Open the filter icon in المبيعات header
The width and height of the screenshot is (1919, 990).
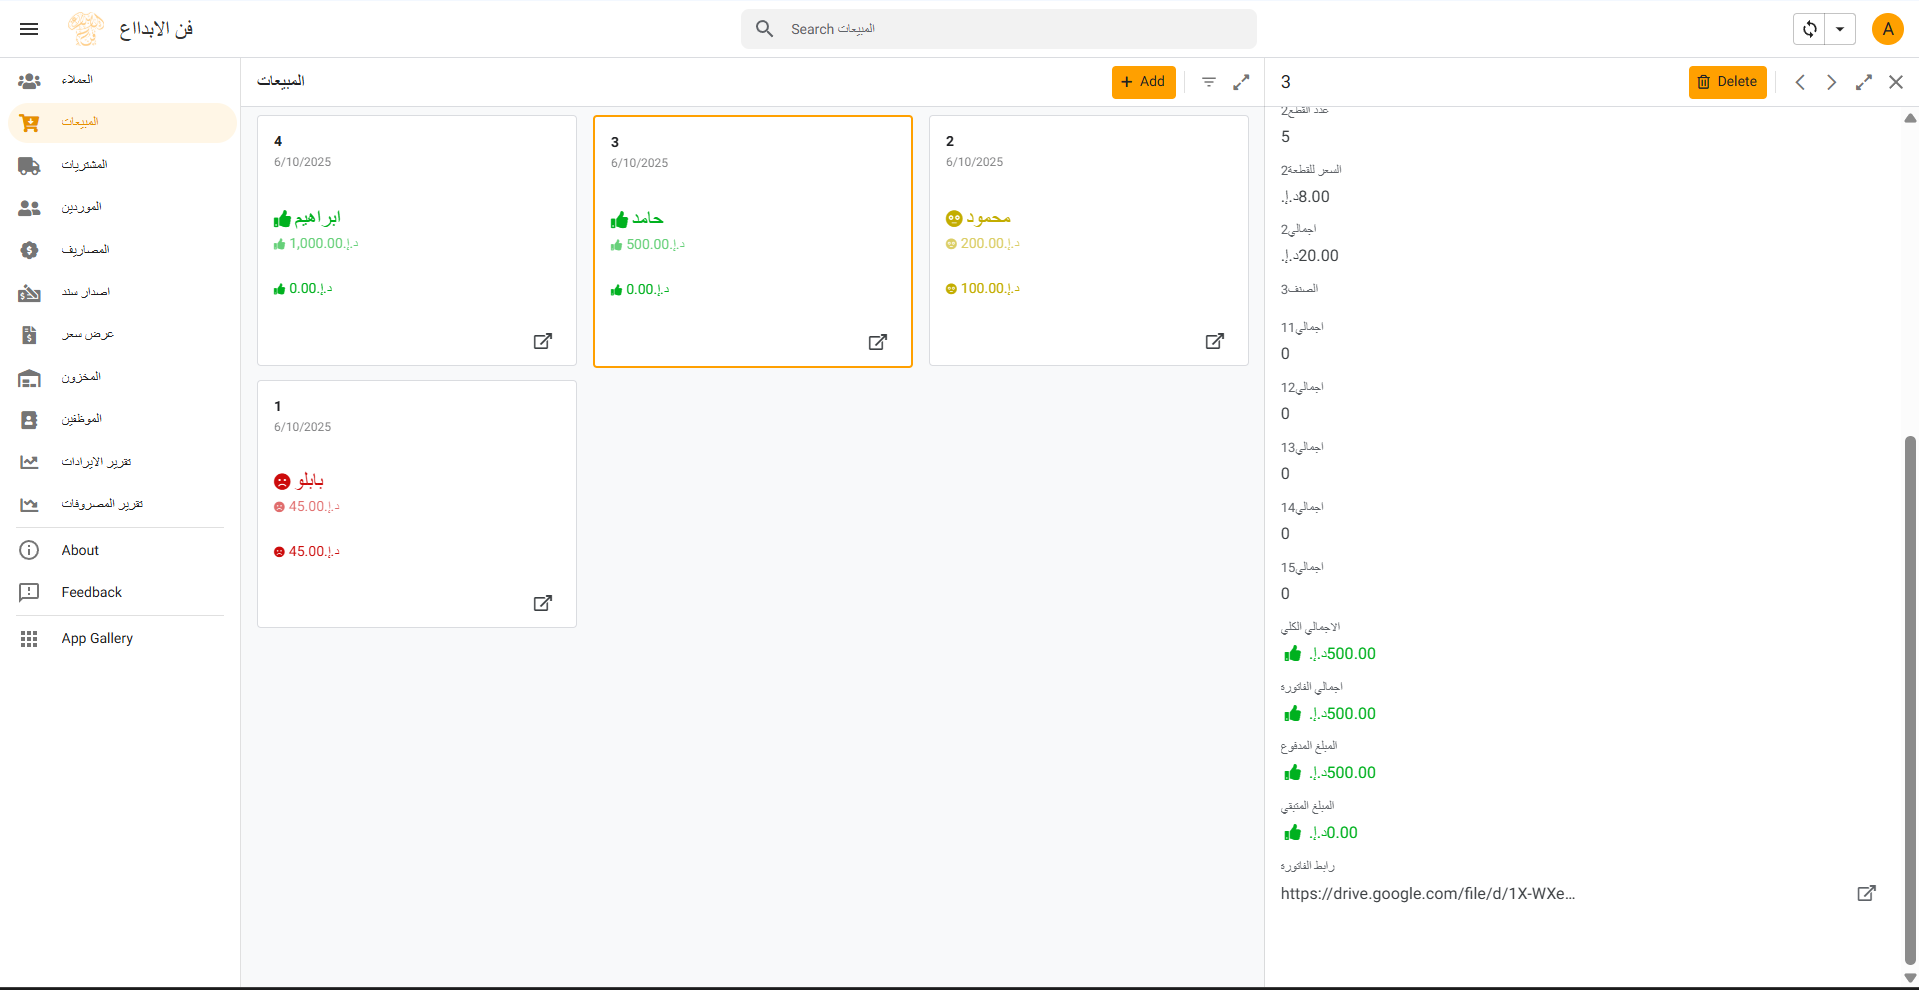click(x=1209, y=82)
